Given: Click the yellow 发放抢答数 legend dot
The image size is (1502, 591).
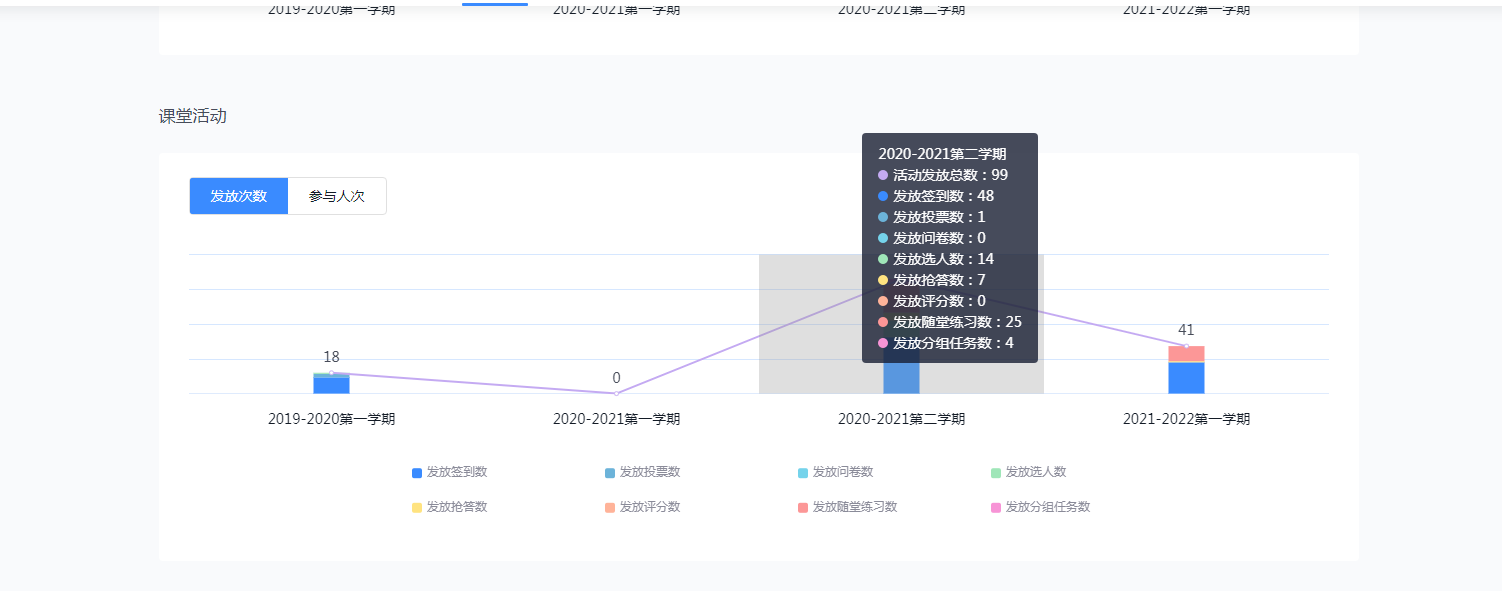Looking at the screenshot, I should (417, 507).
